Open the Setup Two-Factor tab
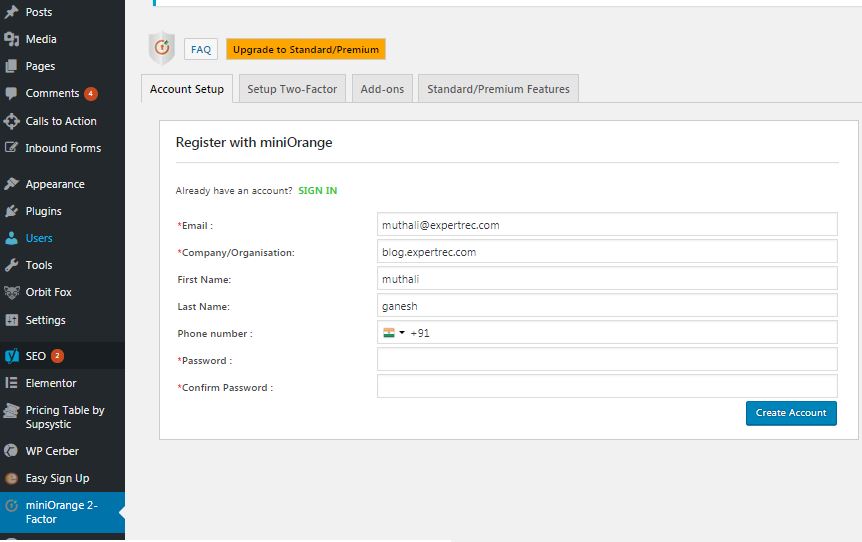This screenshot has width=862, height=542. (292, 89)
